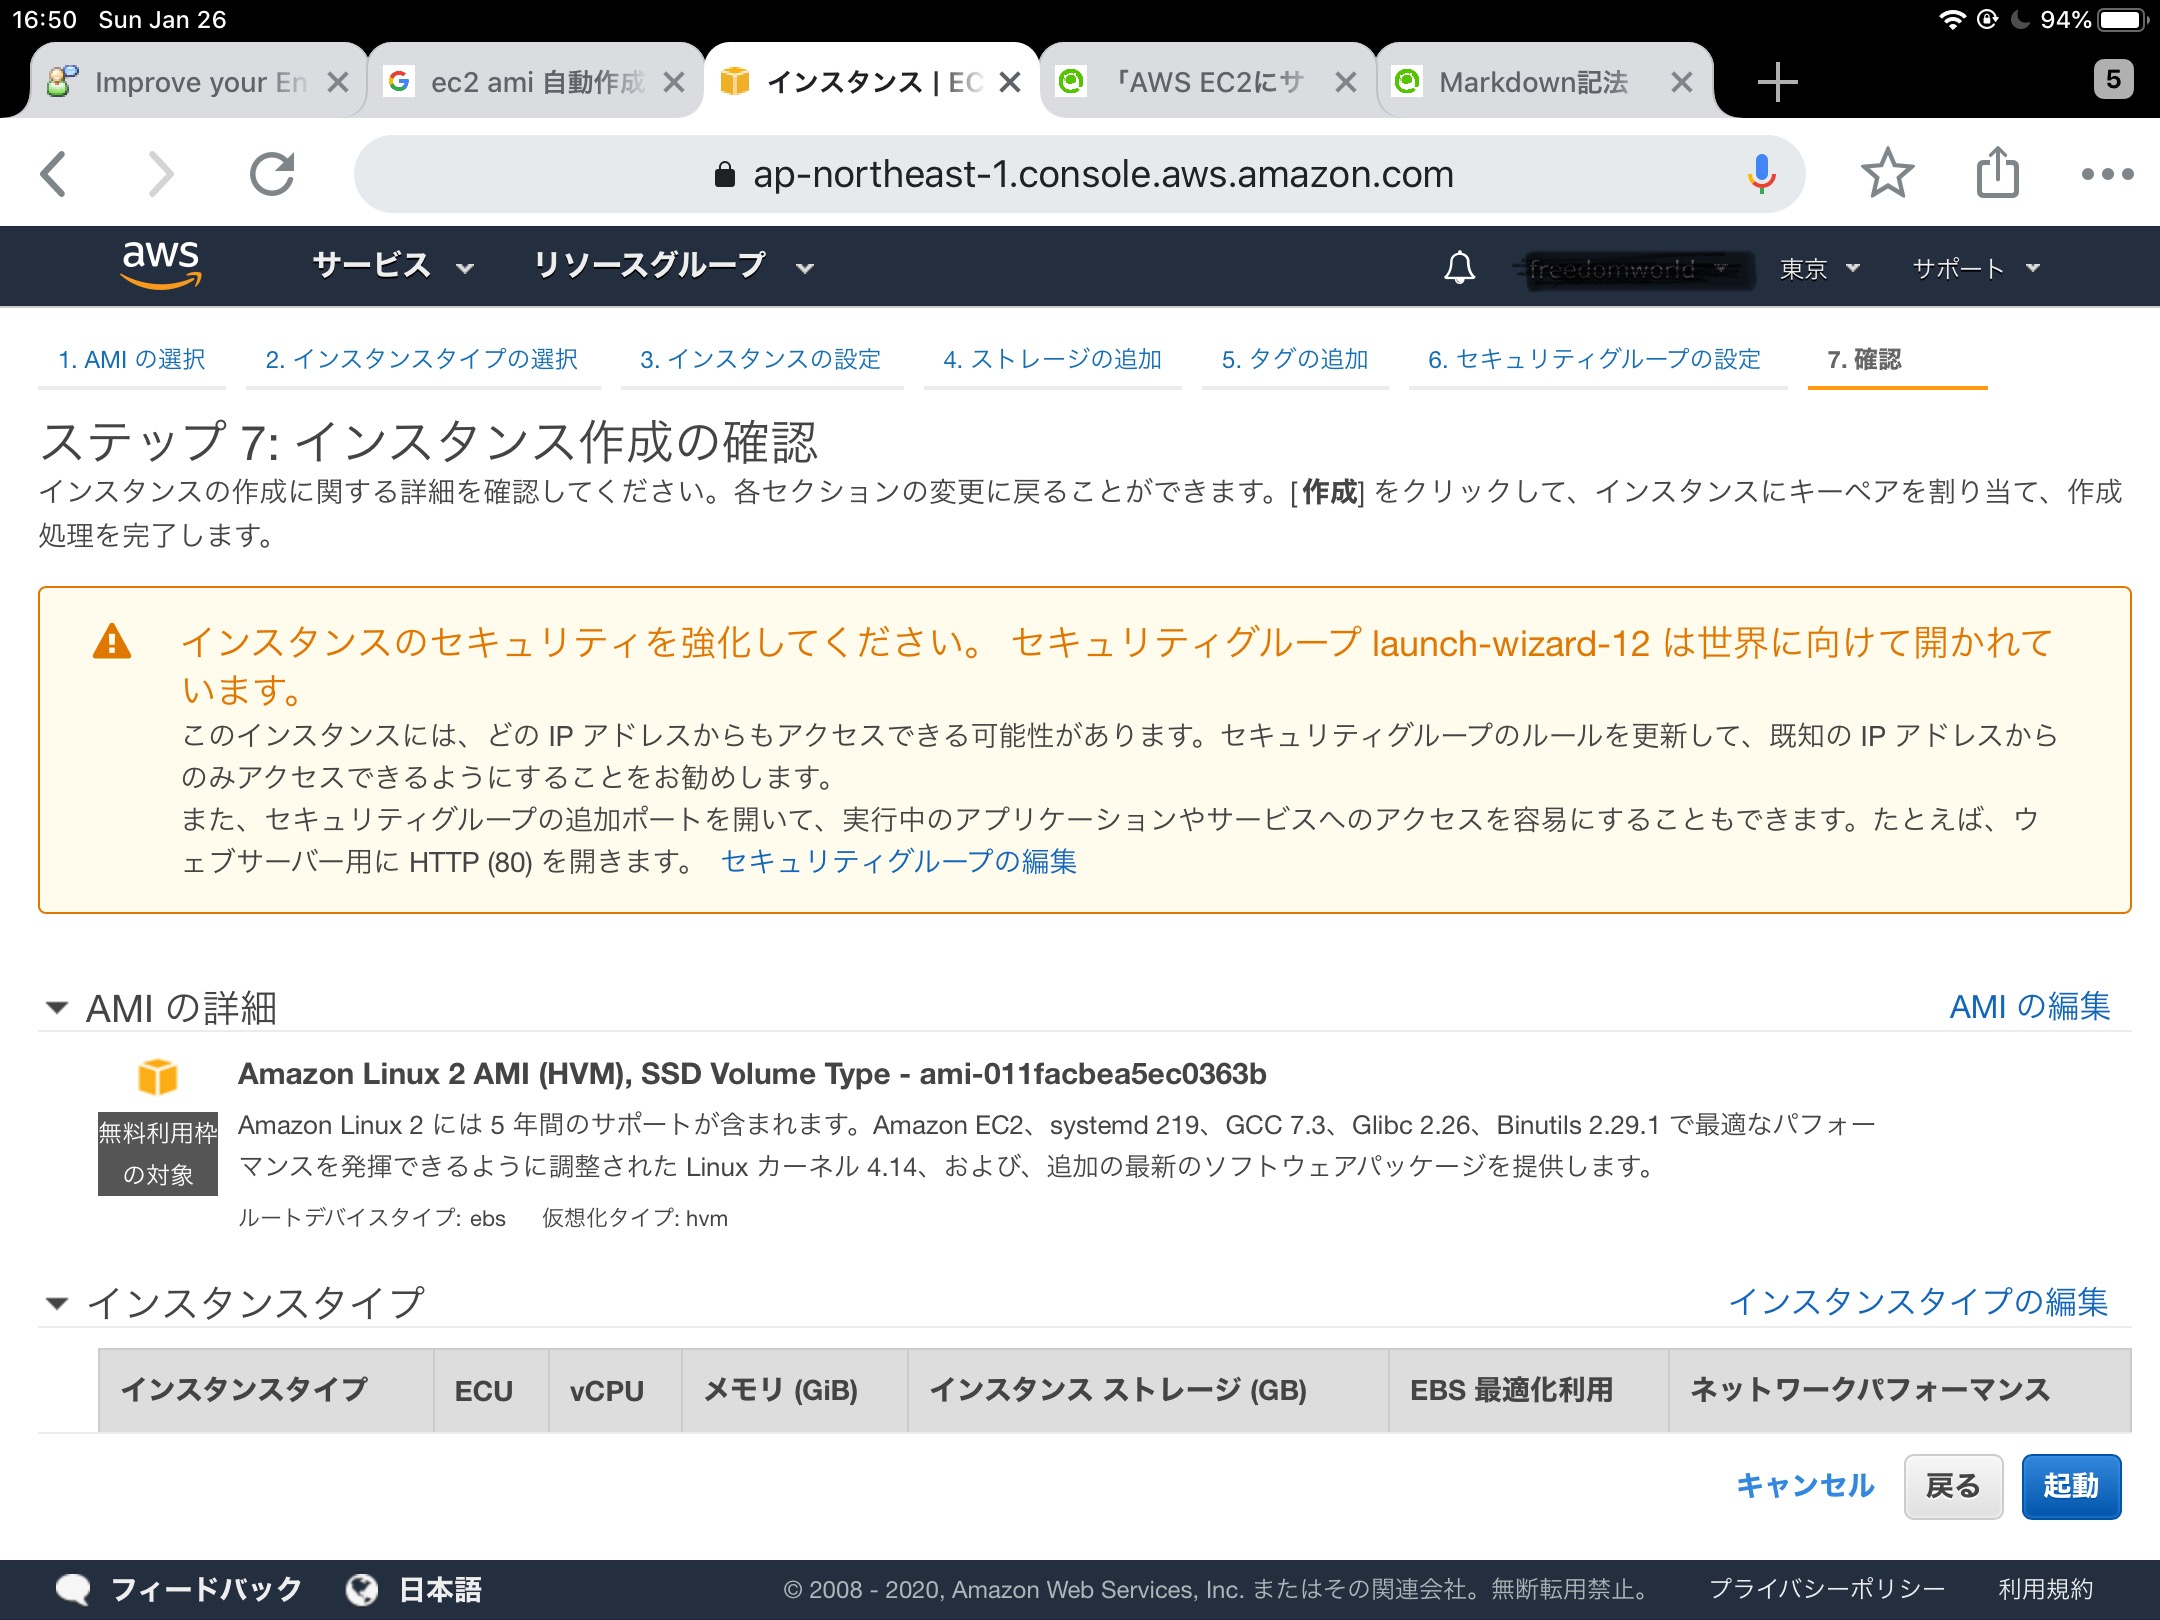The height and width of the screenshot is (1620, 2160).
Task: Open the サポート dropdown
Action: (x=1975, y=268)
